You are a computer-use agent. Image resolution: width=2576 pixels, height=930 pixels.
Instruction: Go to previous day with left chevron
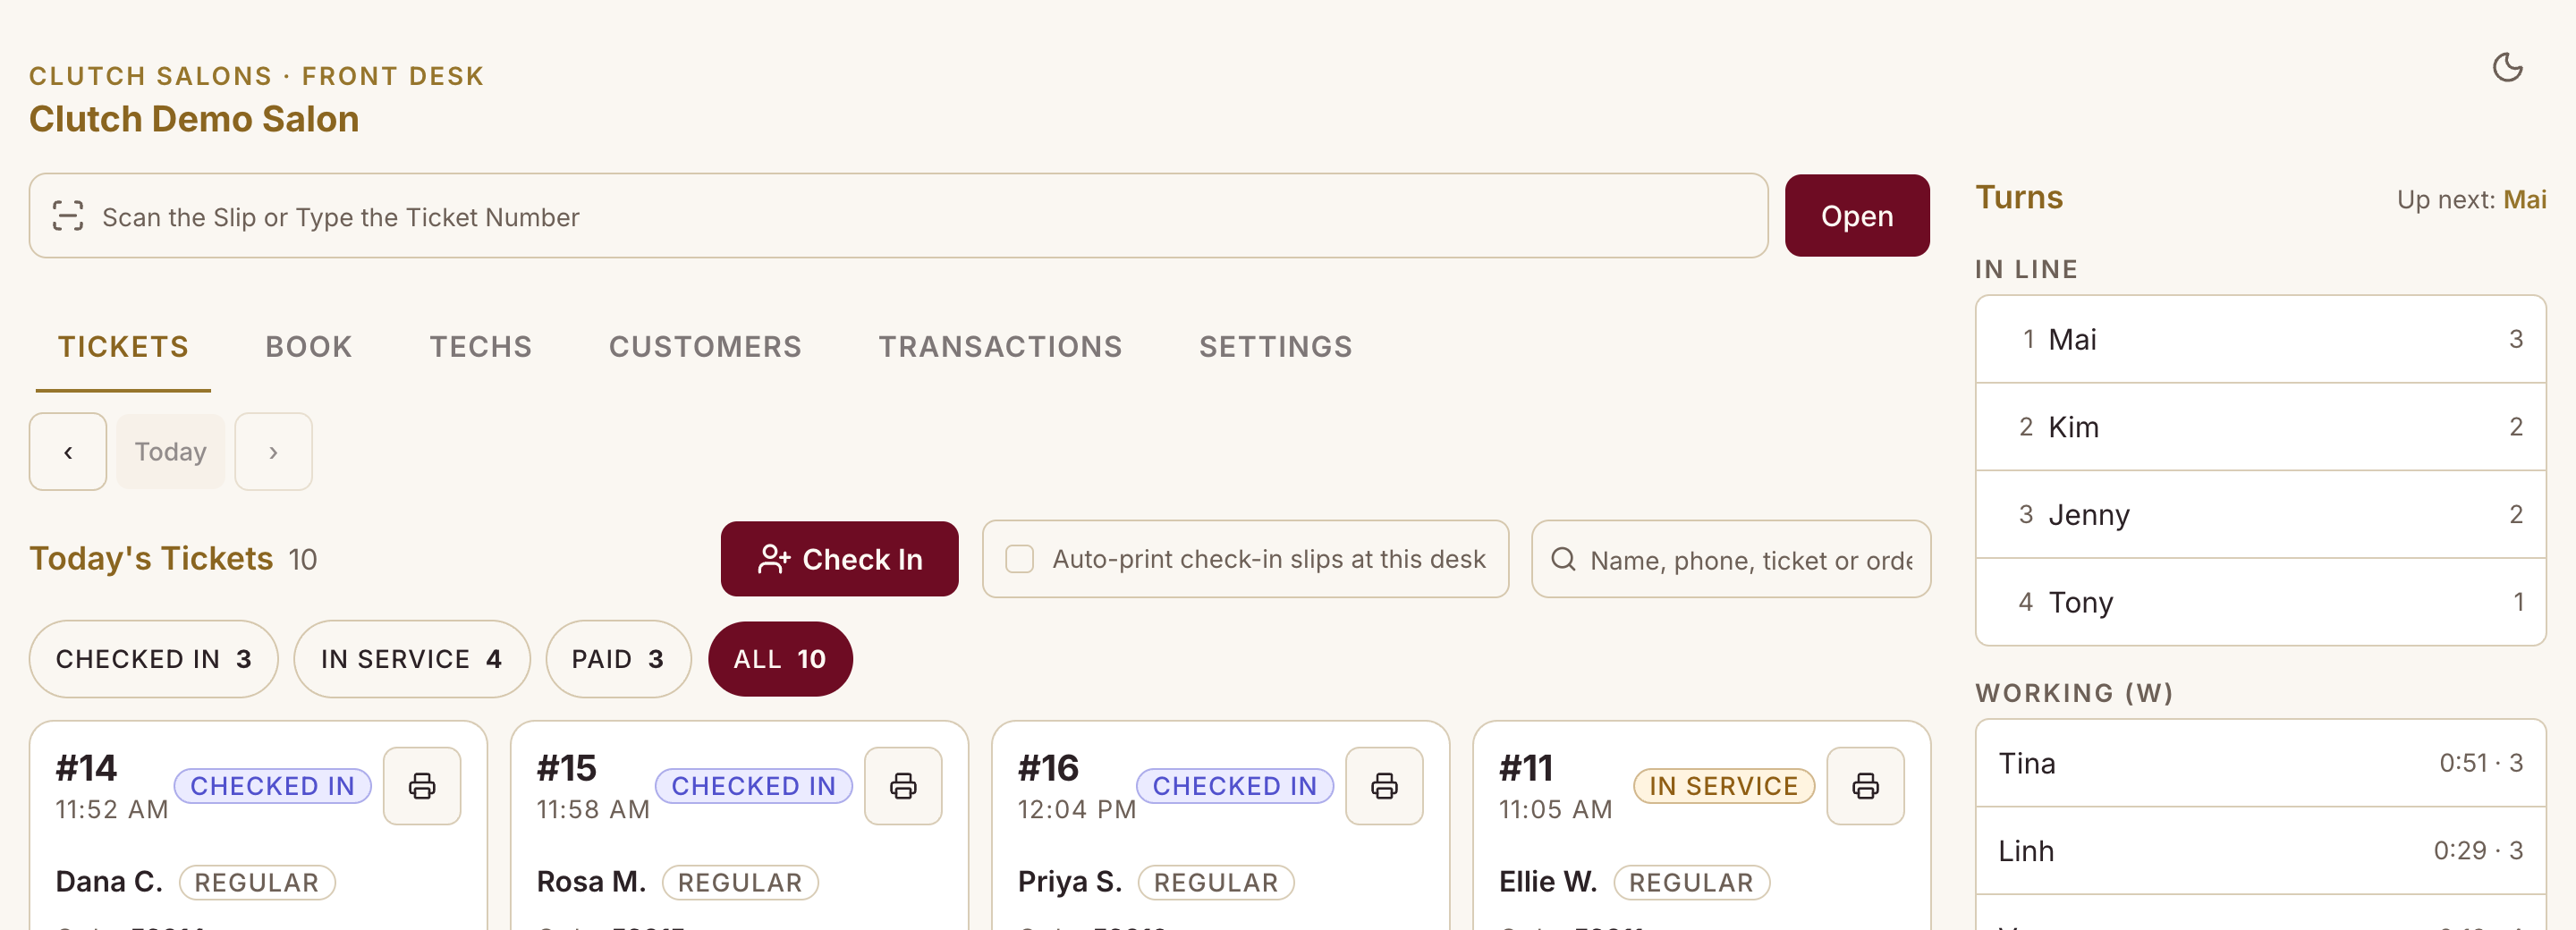68,452
